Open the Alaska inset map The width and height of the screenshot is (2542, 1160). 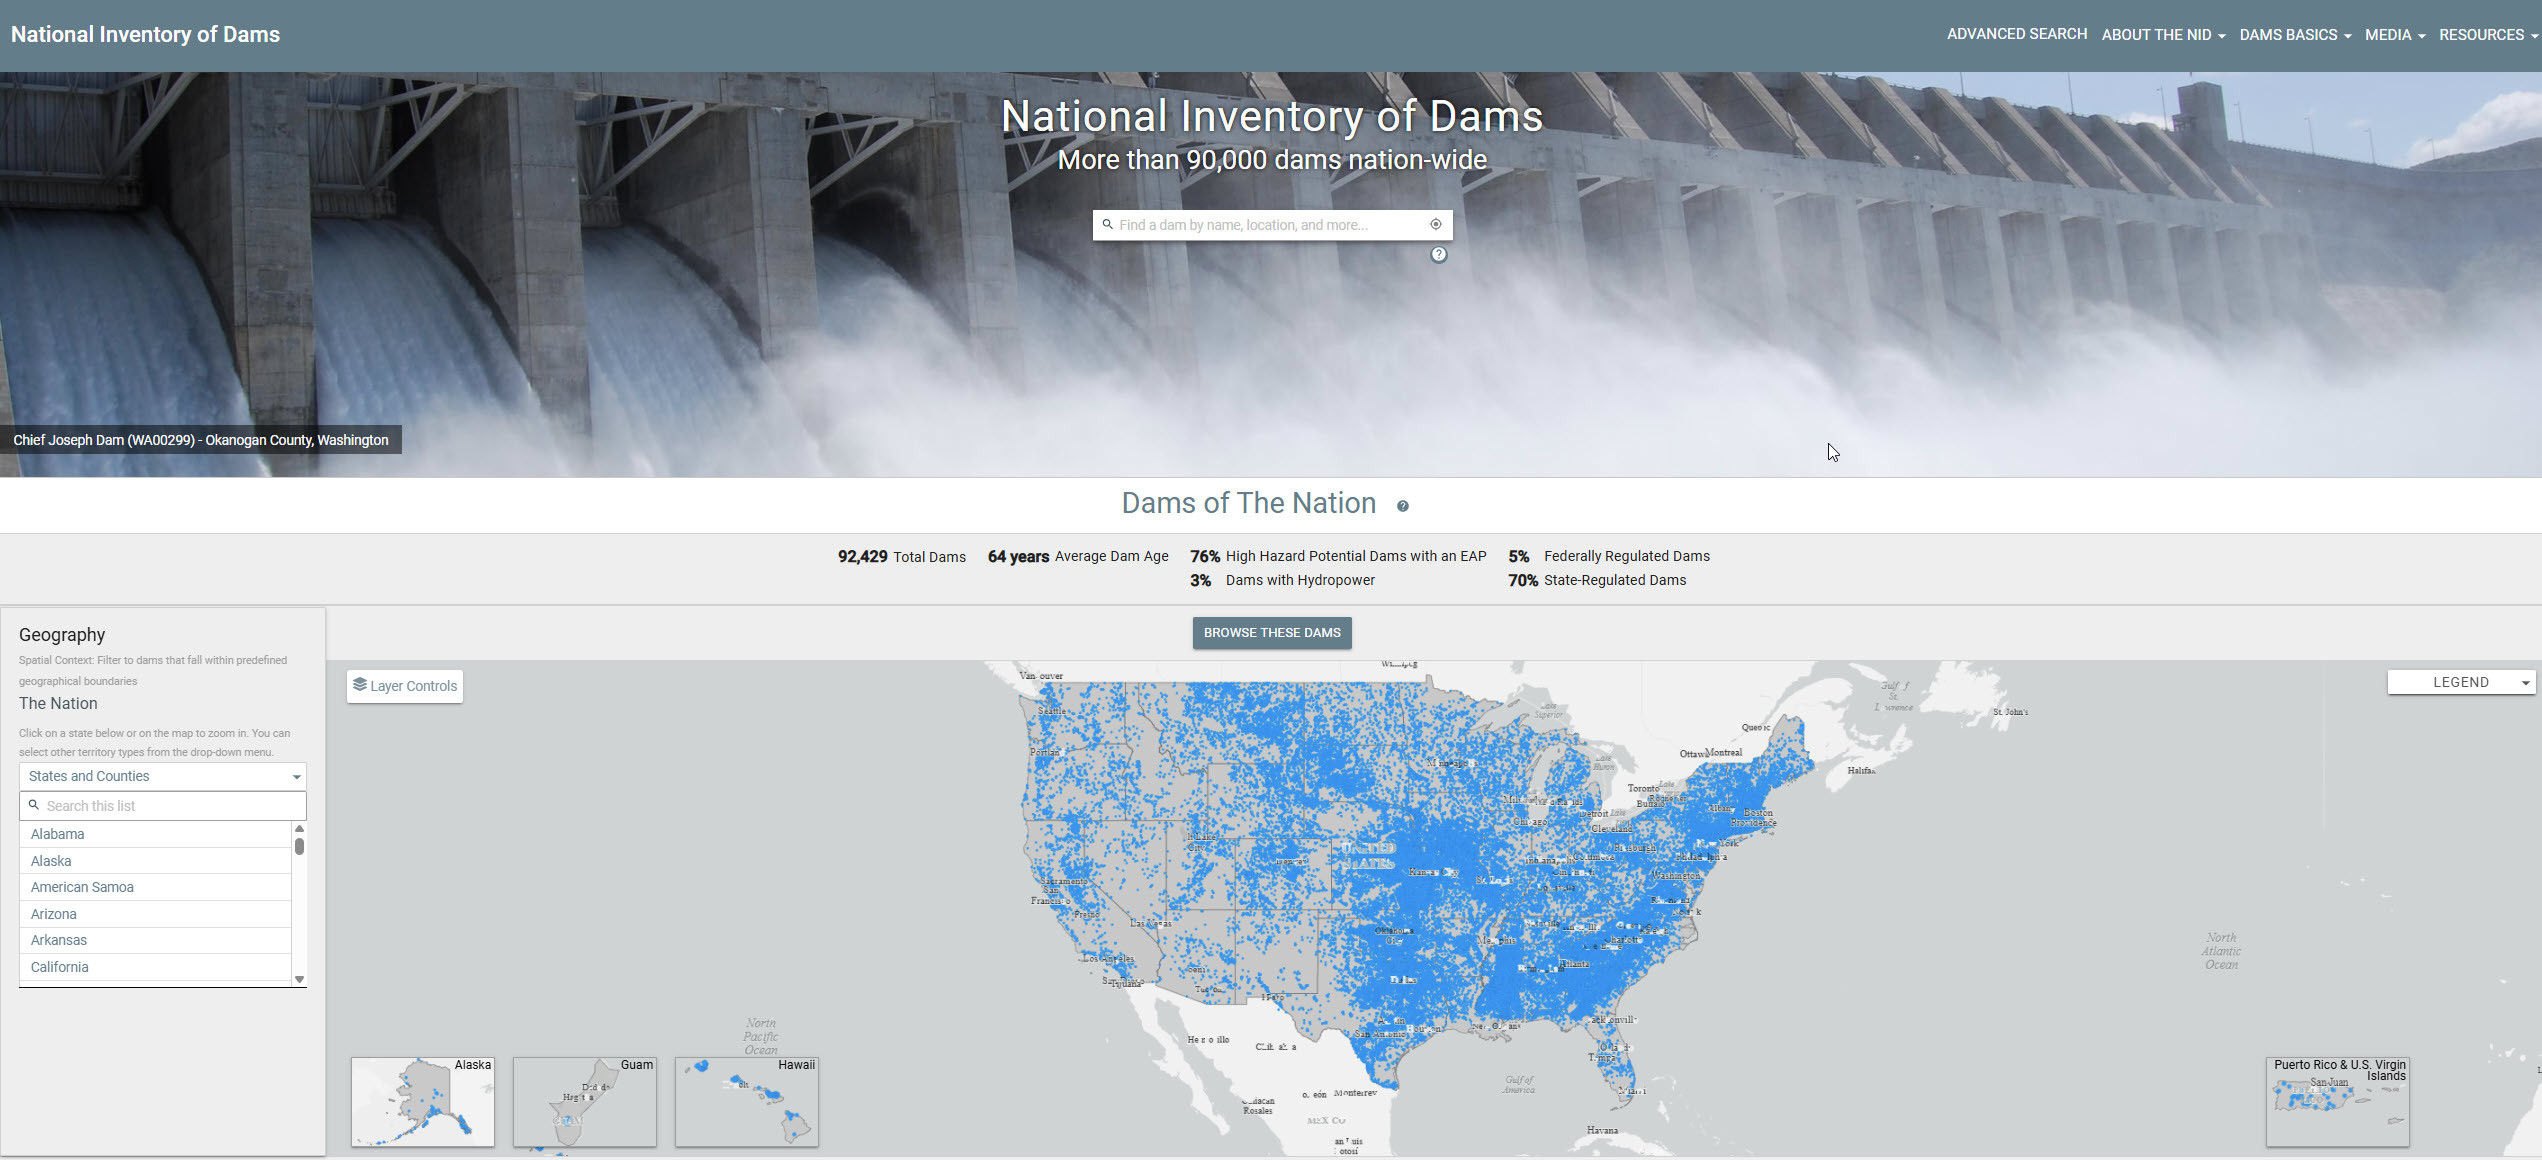tap(423, 1101)
